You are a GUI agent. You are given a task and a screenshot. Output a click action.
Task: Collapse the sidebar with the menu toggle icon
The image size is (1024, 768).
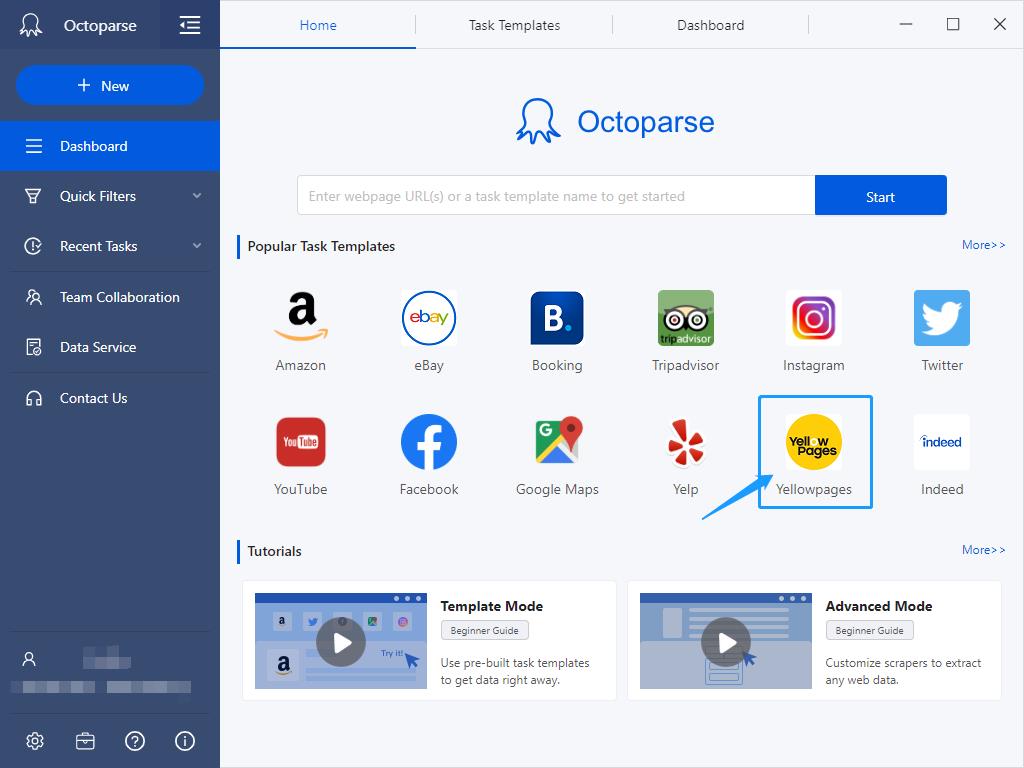pyautogui.click(x=189, y=25)
